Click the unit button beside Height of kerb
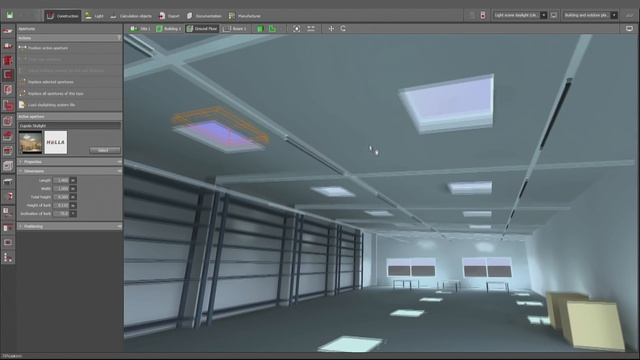Viewport: 640px width, 360px height. (x=73, y=205)
